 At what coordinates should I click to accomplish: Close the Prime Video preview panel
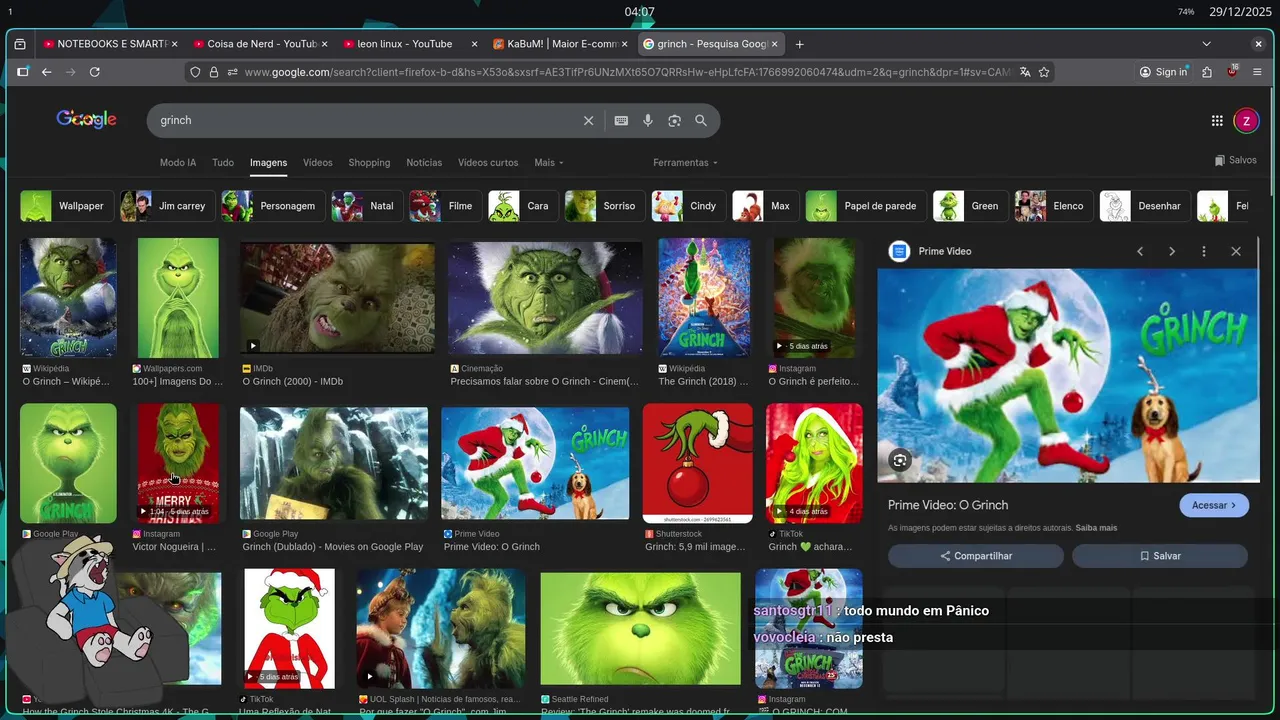[x=1236, y=251]
